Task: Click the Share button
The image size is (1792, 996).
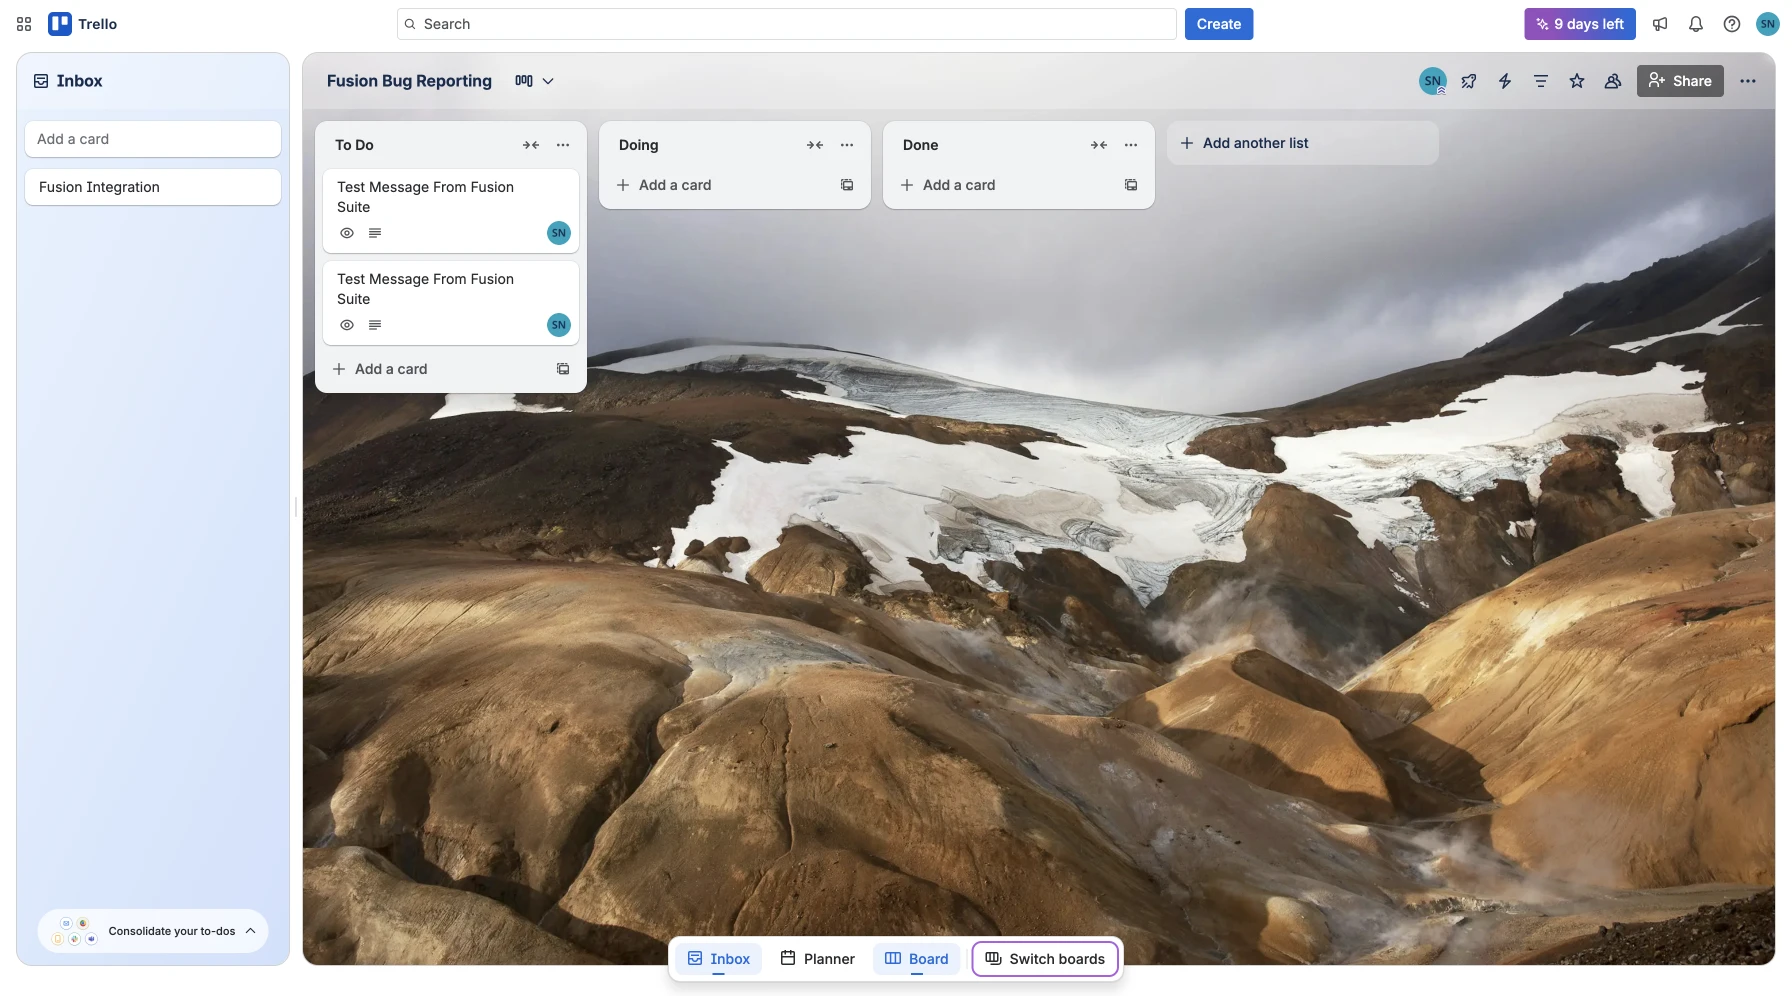Action: (x=1680, y=81)
